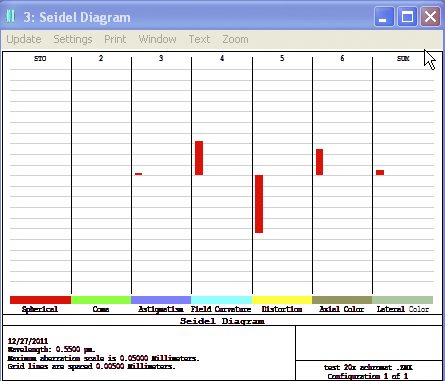Click the Spherical legend label
445x381 pixels.
(x=40, y=309)
